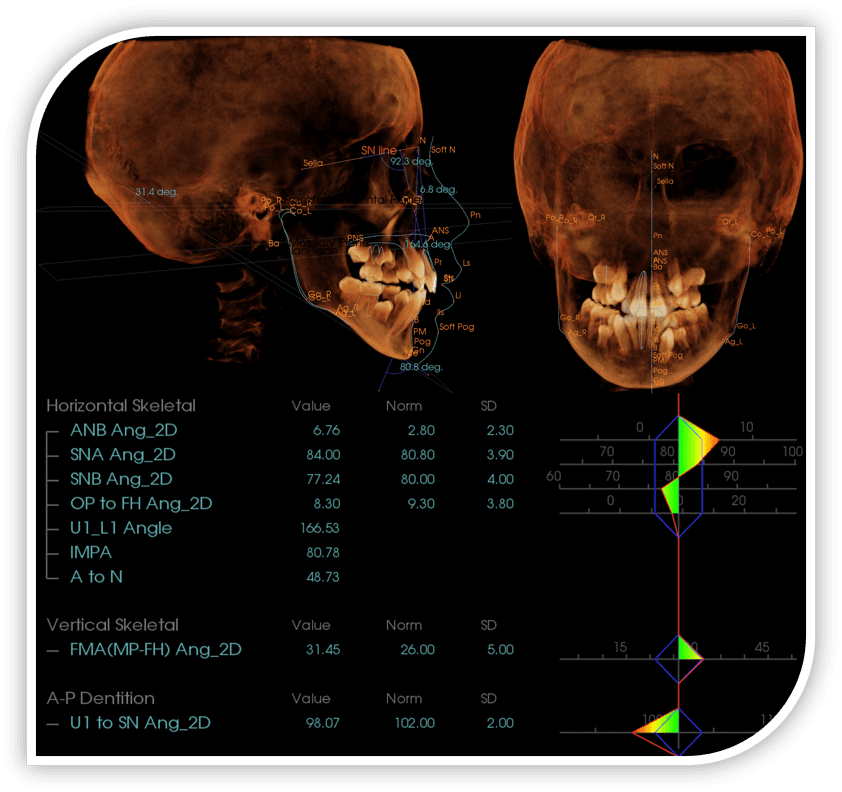
Task: Click the FMA(MP-FH) Ang_2D entry
Action: pyautogui.click(x=155, y=650)
